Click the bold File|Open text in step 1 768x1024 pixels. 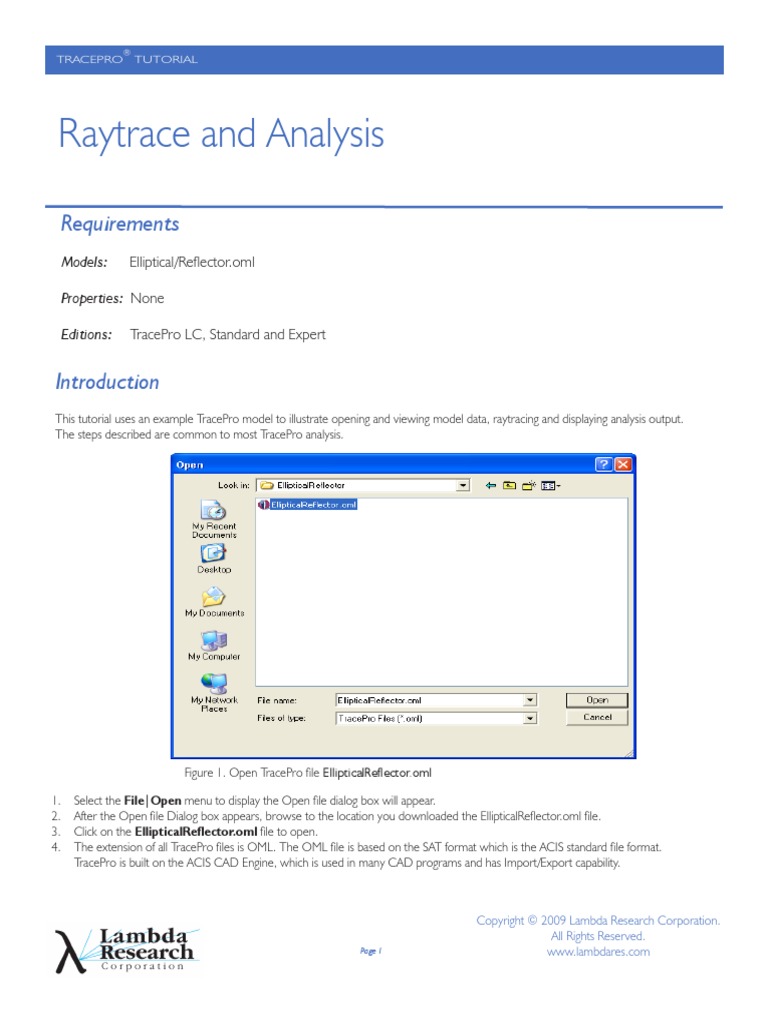pos(153,801)
